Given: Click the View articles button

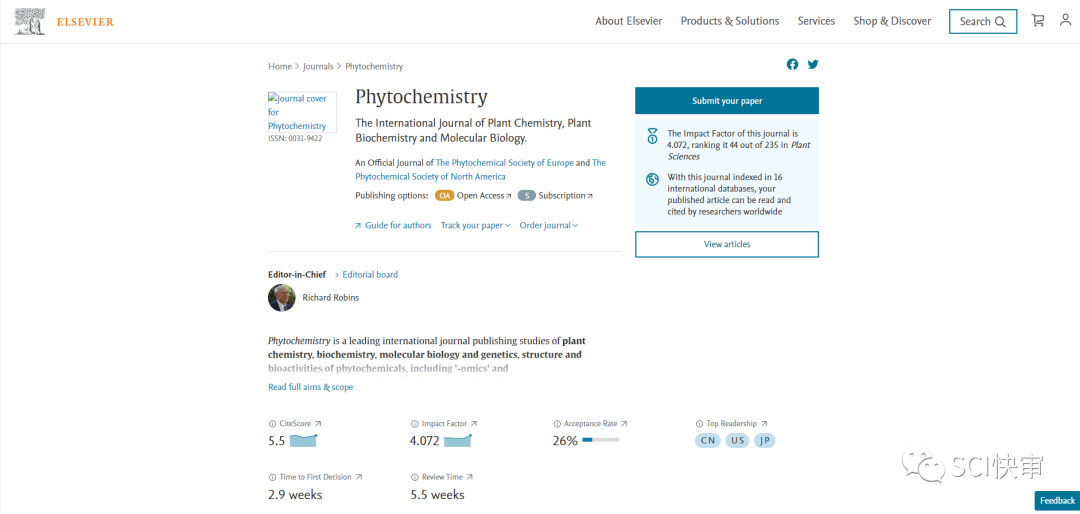Looking at the screenshot, I should 726,244.
